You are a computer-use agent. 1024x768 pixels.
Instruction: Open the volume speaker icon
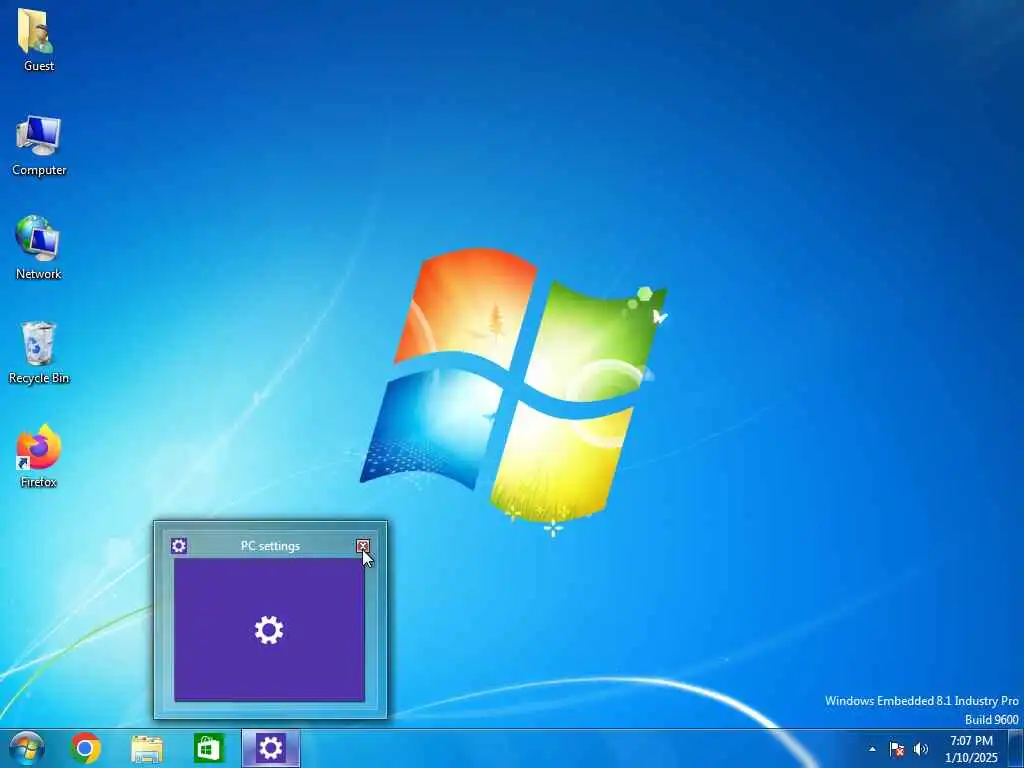(921, 749)
